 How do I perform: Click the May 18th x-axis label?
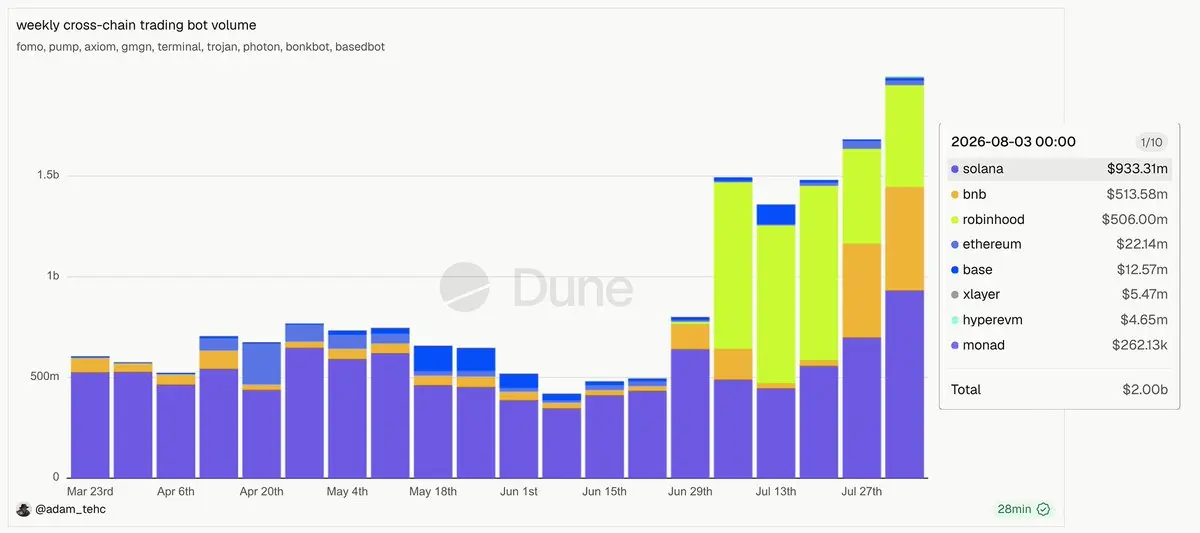[x=433, y=492]
